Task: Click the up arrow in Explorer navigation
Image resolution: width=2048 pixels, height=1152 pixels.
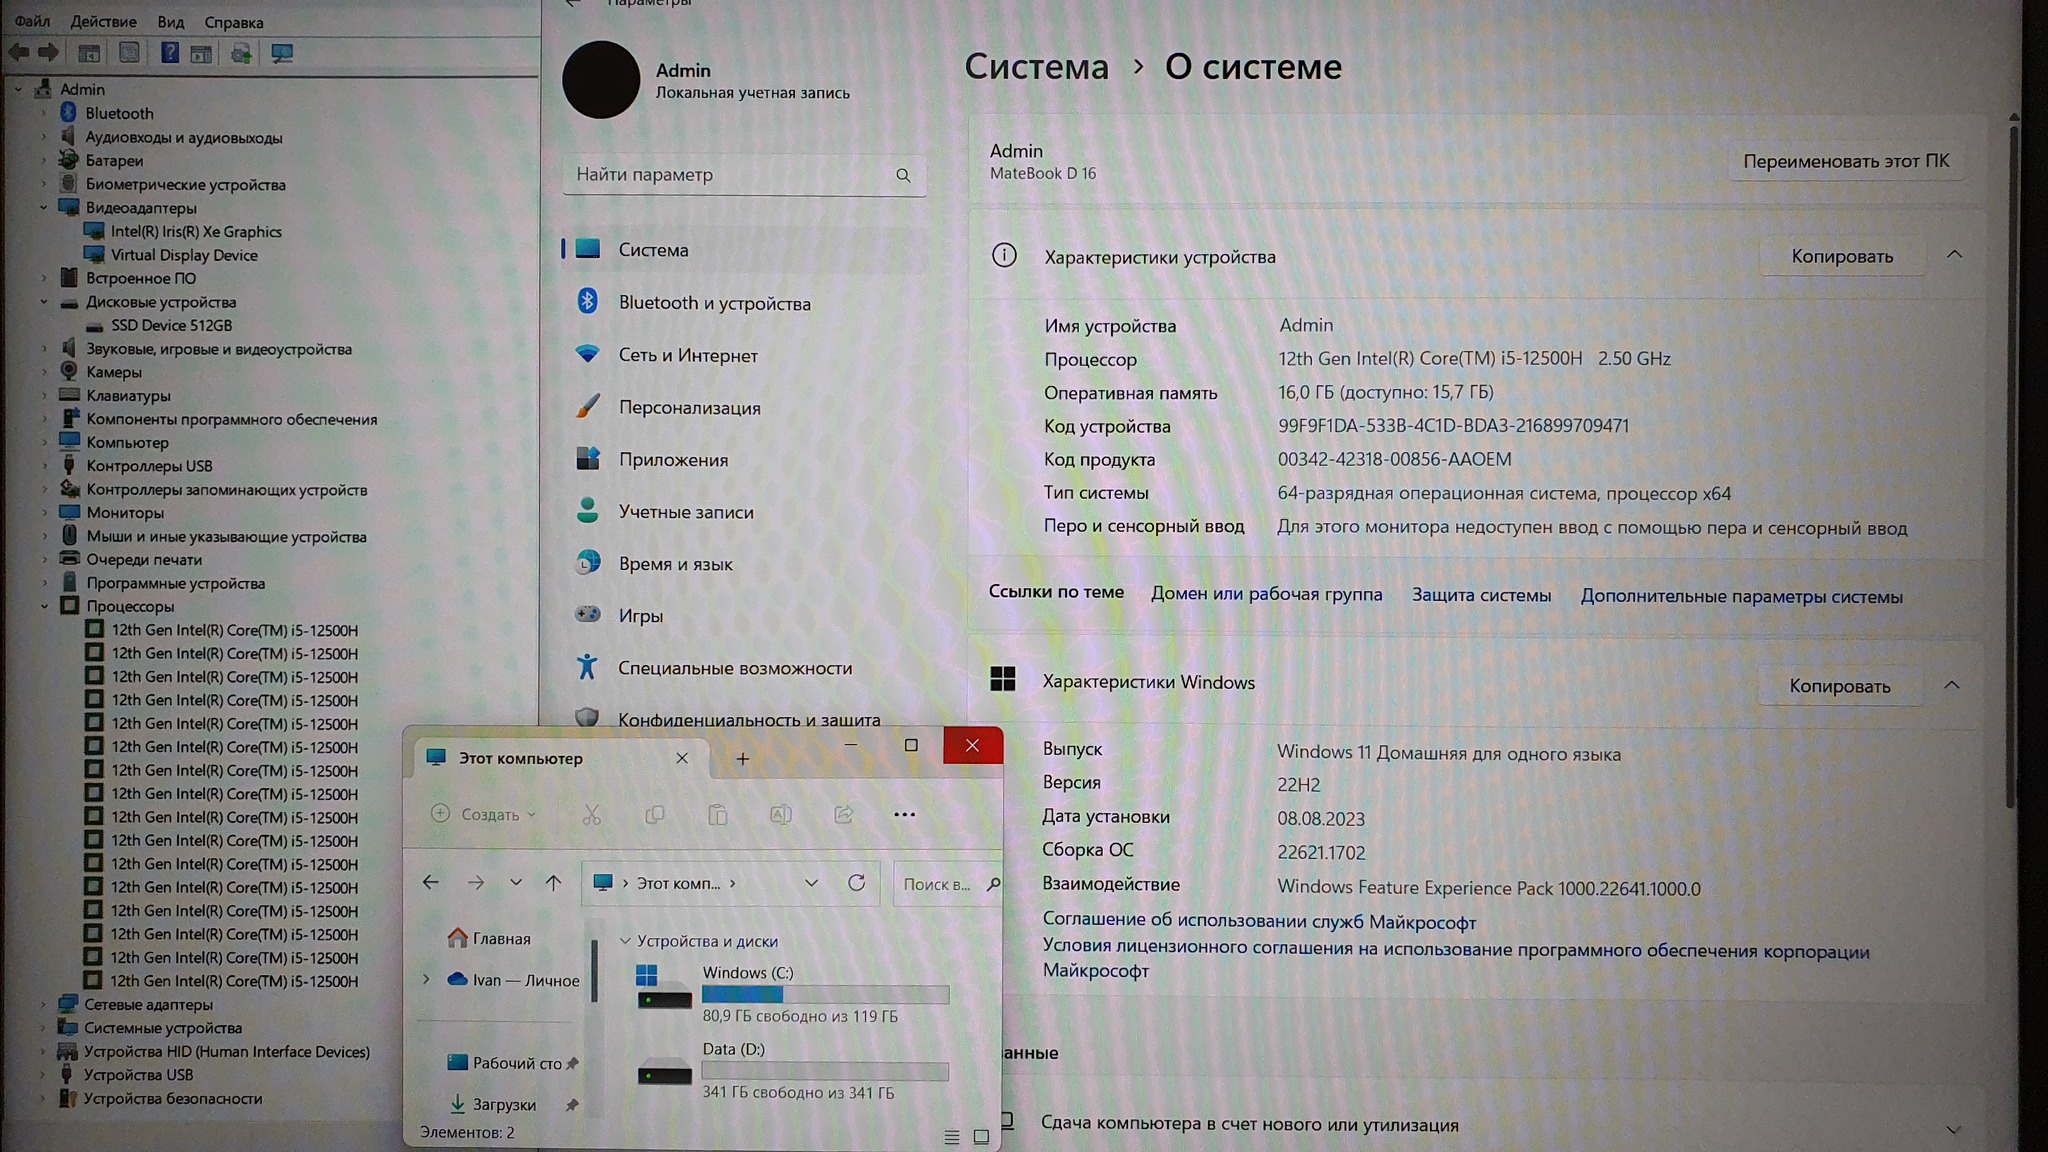Action: (x=553, y=882)
